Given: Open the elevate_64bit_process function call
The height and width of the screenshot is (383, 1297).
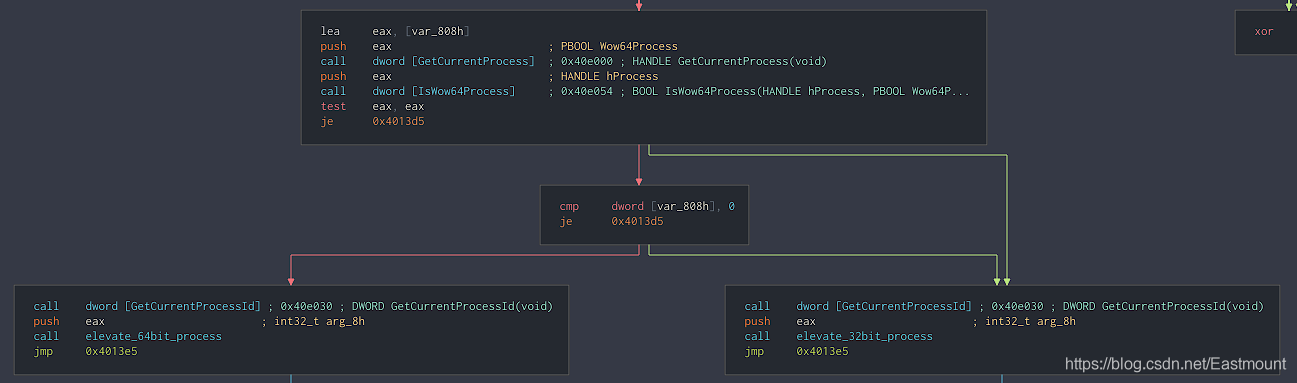Looking at the screenshot, I should (x=127, y=336).
